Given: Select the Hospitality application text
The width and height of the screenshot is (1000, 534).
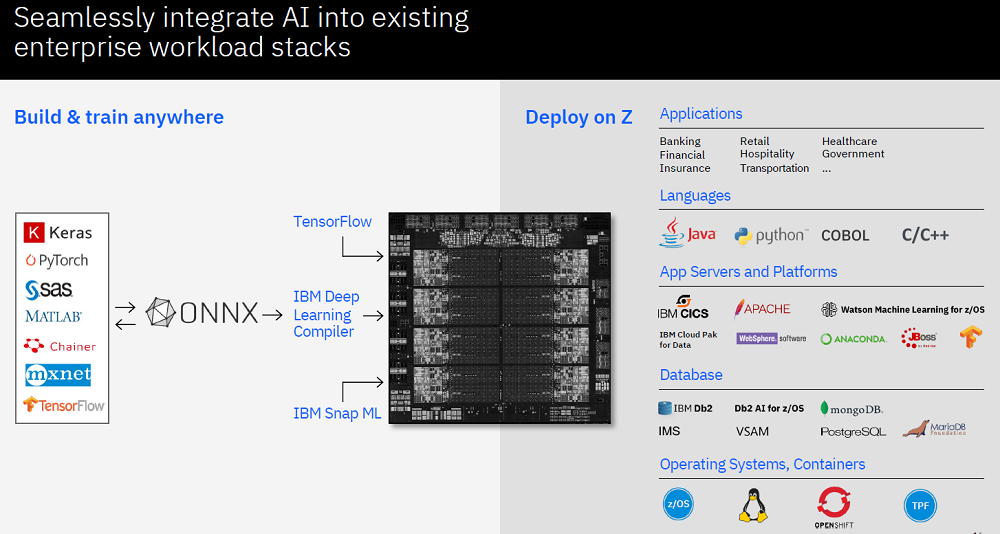Looking at the screenshot, I should 767,154.
